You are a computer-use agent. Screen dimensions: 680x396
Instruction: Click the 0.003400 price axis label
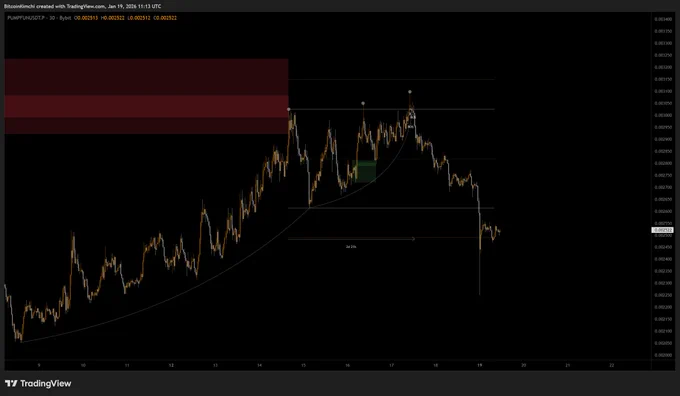coord(663,19)
